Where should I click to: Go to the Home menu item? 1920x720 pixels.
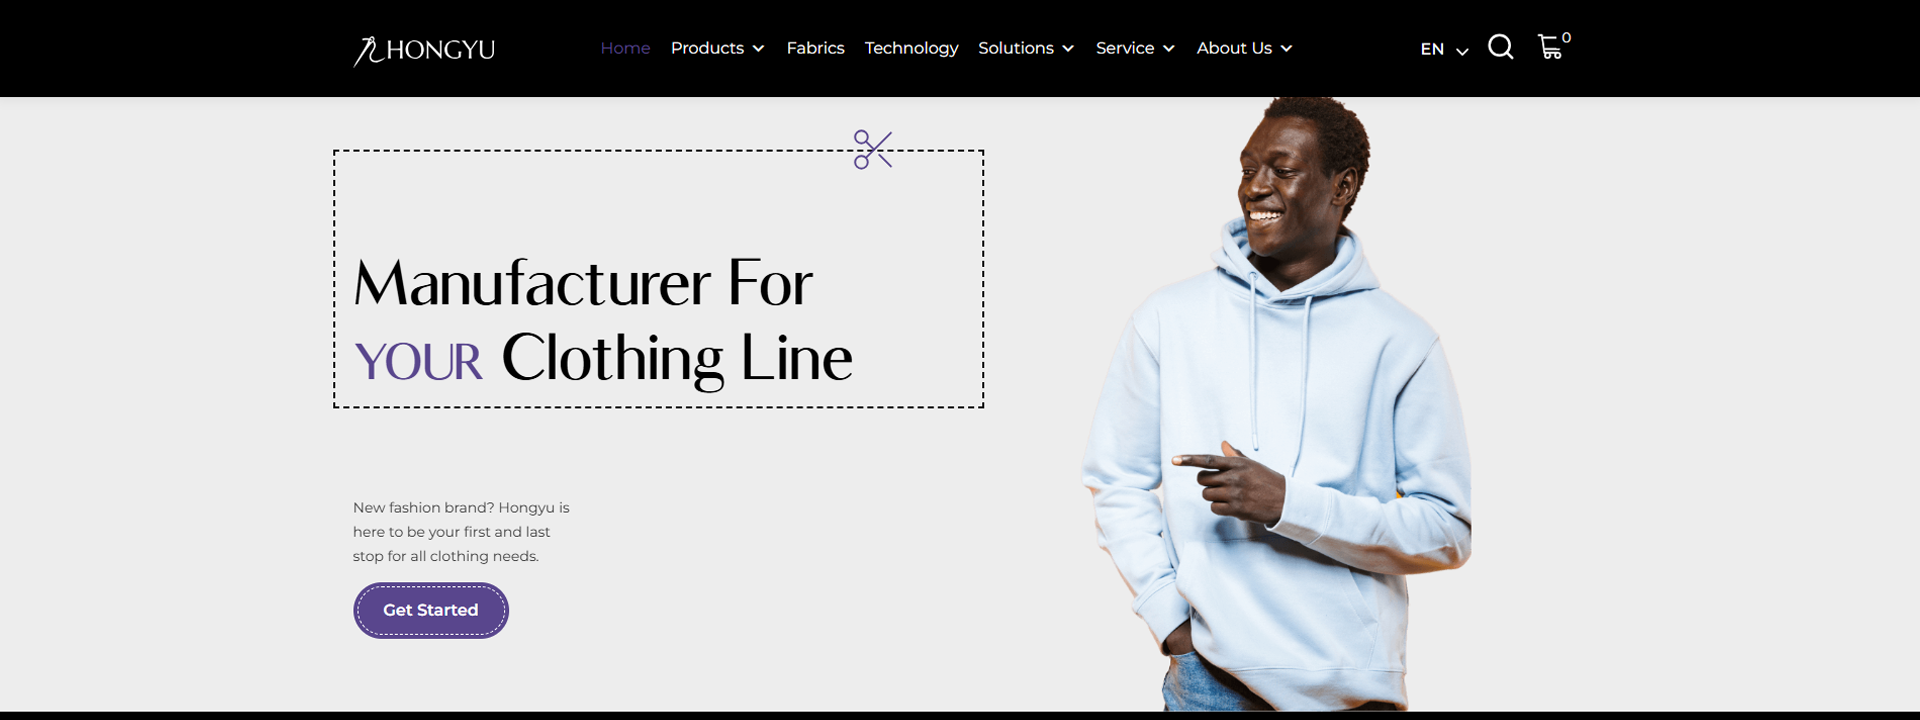pyautogui.click(x=625, y=48)
